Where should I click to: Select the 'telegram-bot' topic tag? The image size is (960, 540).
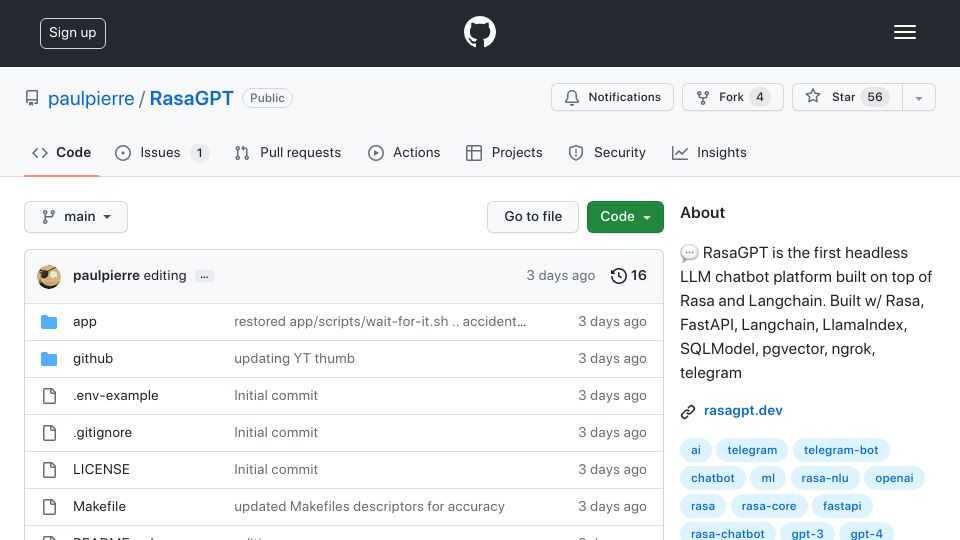point(841,450)
